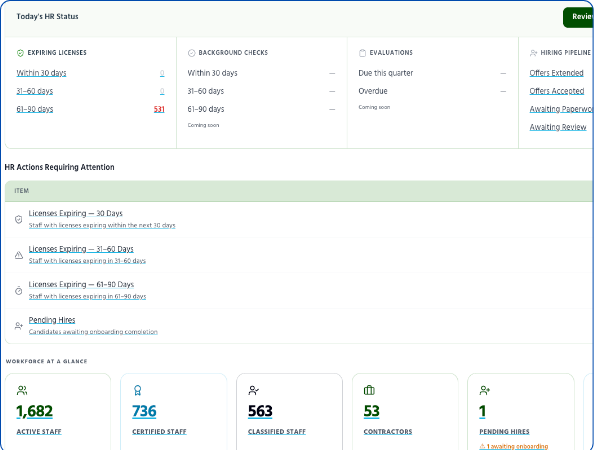Screen dimensions: 600x450
Task: Click Evaluations 'Overdue' row
Action: pyautogui.click(x=432, y=91)
